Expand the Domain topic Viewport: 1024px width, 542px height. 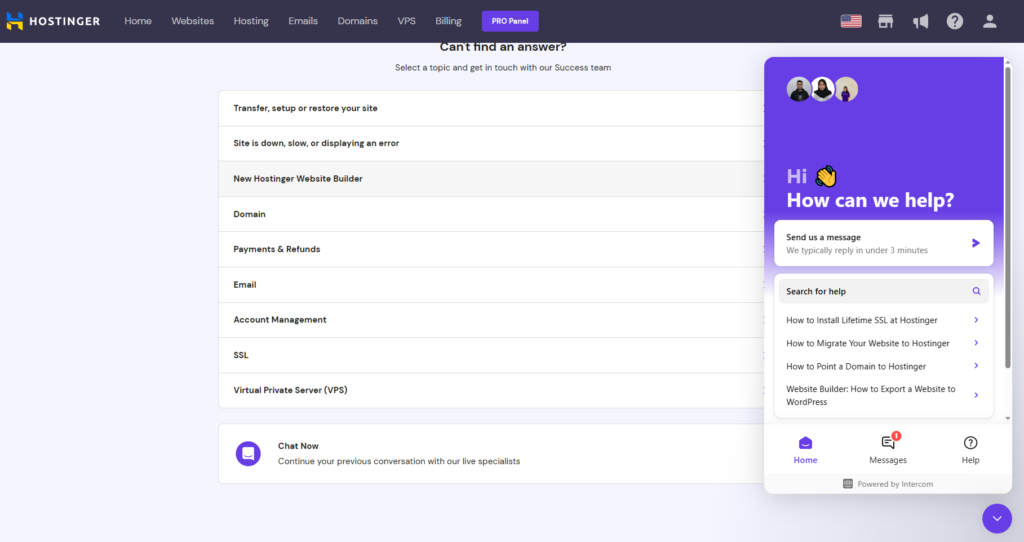point(491,214)
